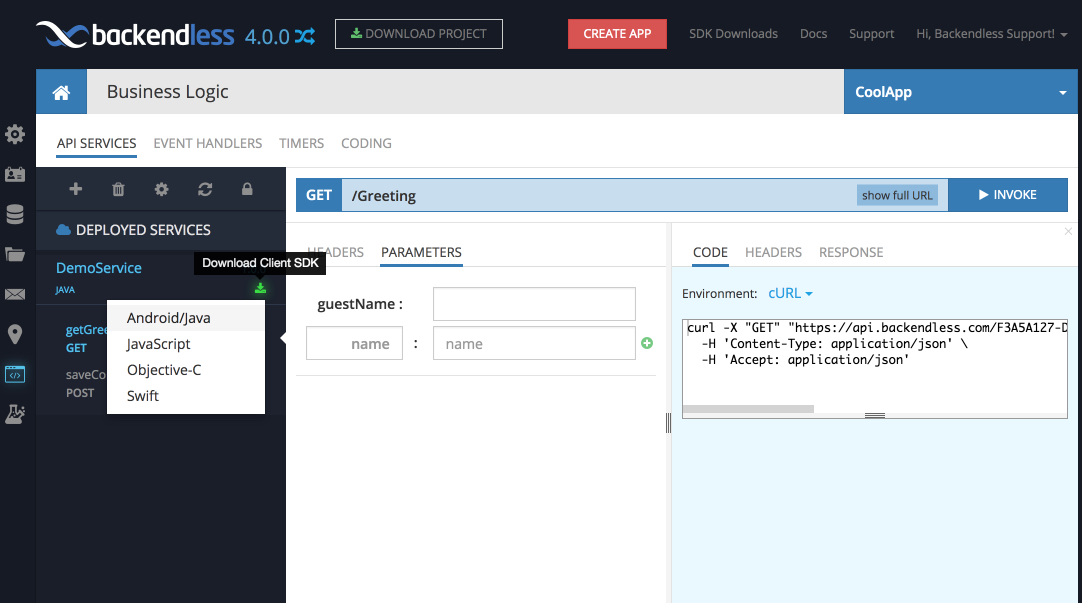Click the Business Logic heading
This screenshot has height=603, width=1082.
(168, 92)
